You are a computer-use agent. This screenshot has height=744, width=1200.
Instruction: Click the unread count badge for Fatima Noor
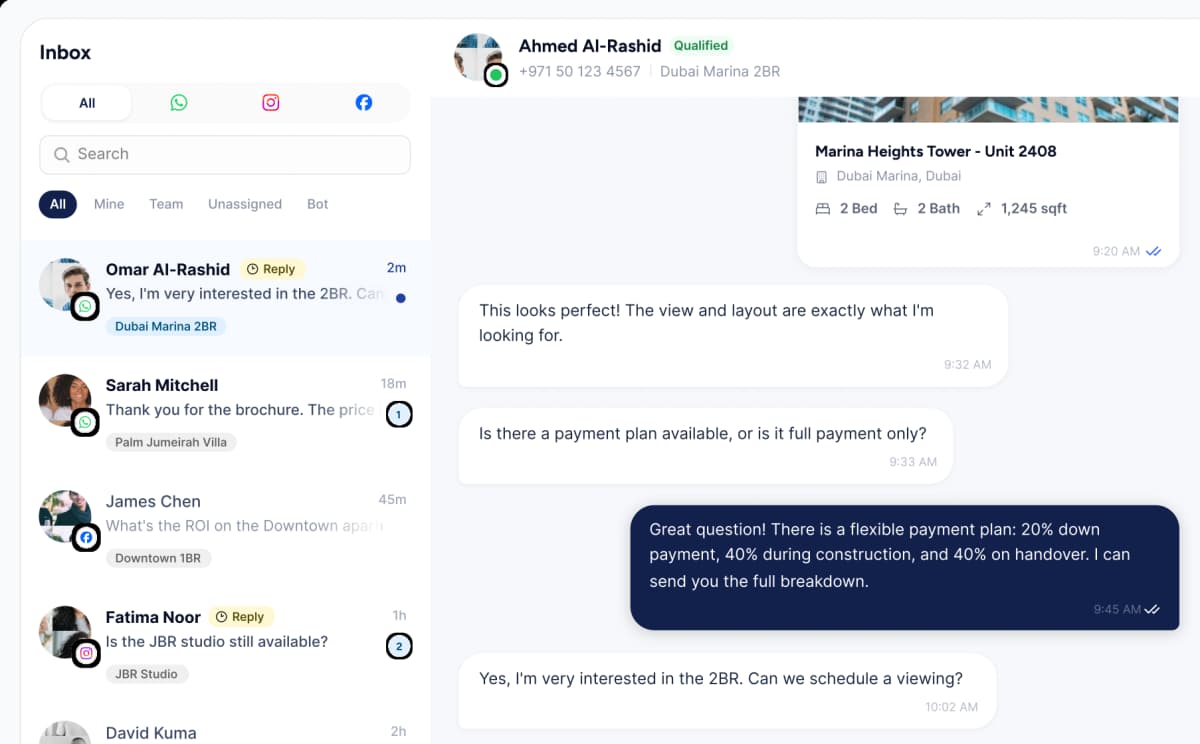pos(399,646)
